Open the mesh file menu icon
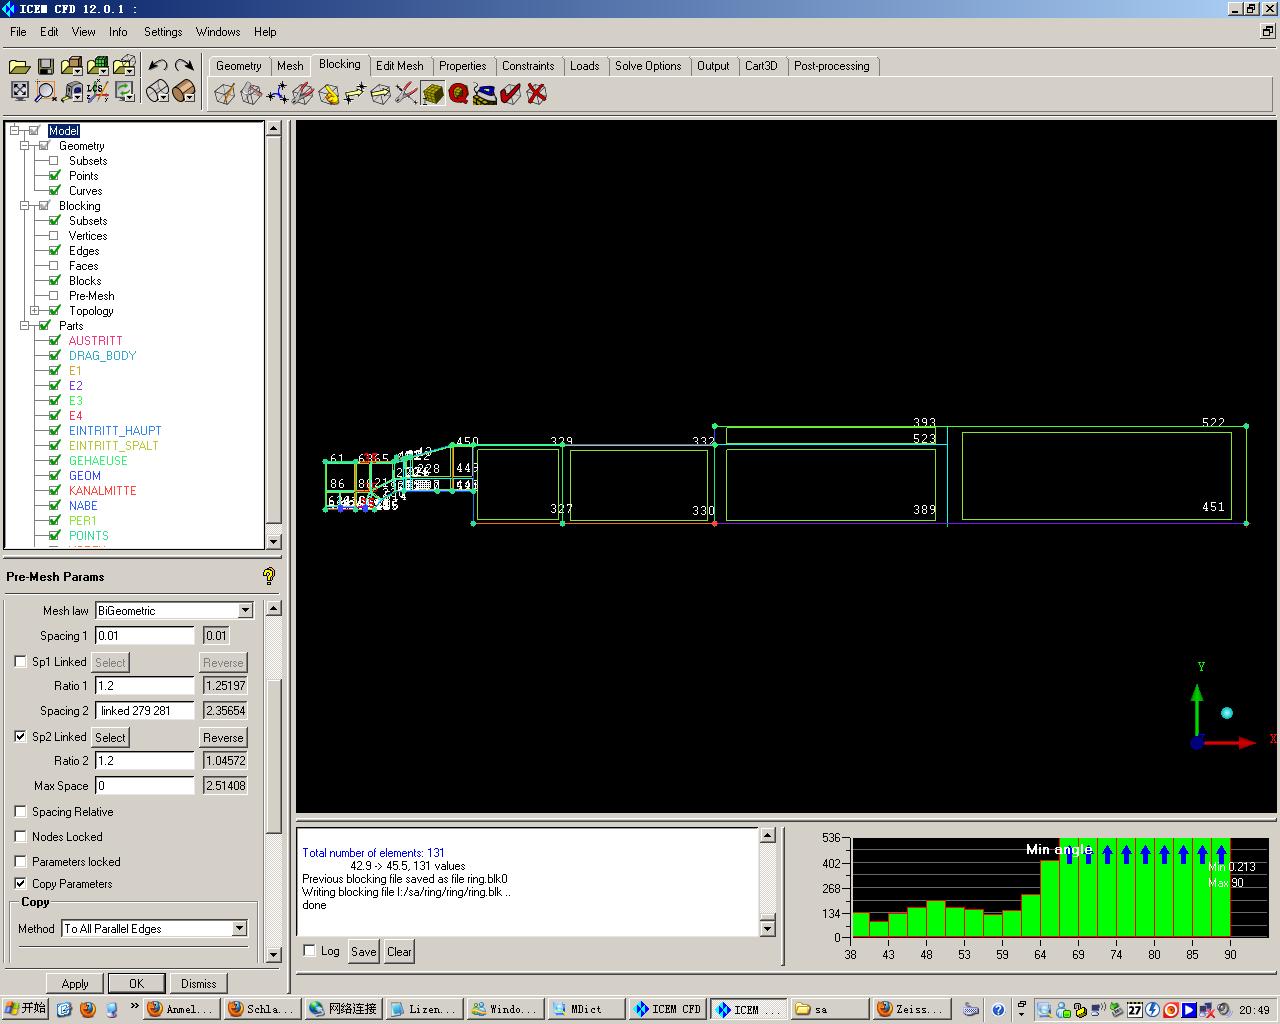This screenshot has height=1024, width=1280. (98, 66)
